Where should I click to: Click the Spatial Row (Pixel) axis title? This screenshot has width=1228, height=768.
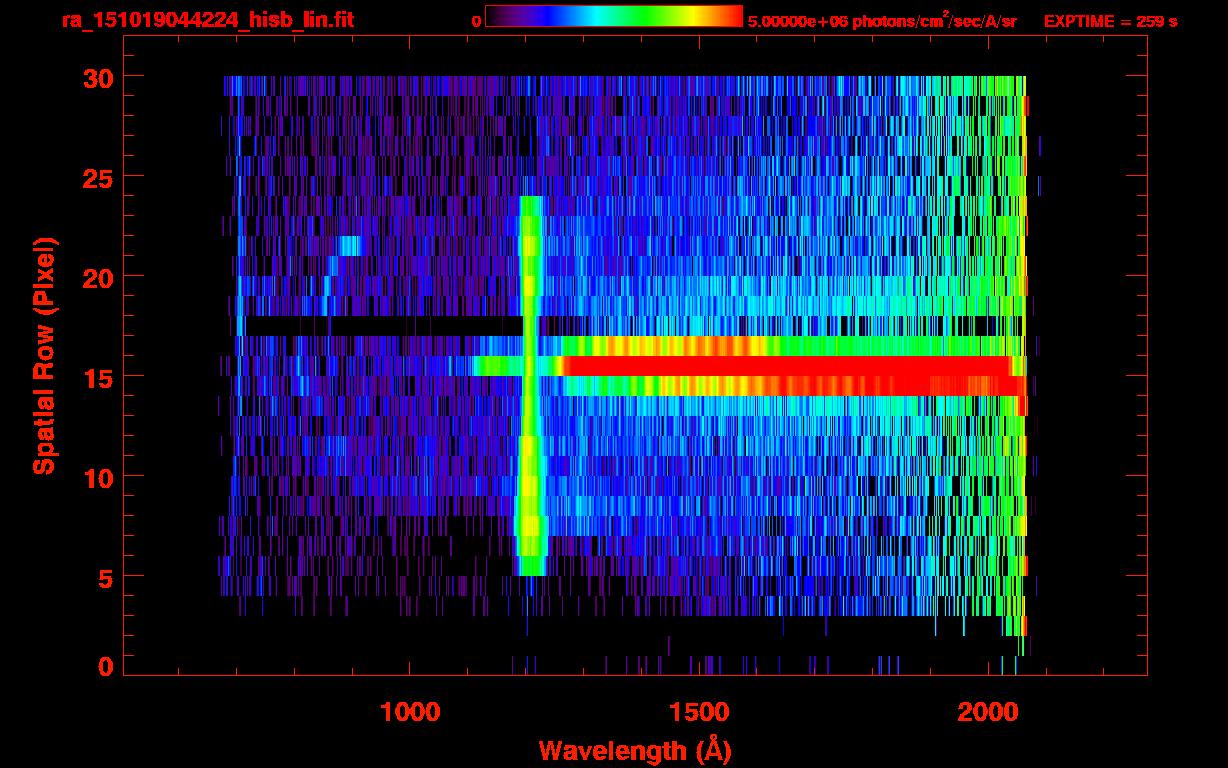(44, 355)
